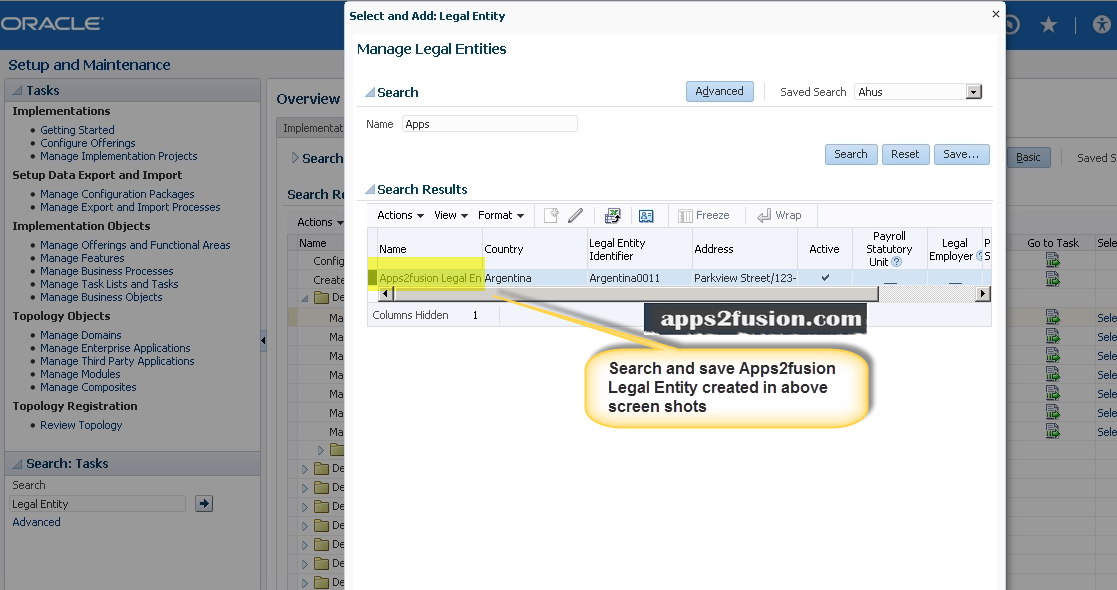Image resolution: width=1117 pixels, height=590 pixels.
Task: Click the Legal Entity task search field
Action: [x=98, y=504]
